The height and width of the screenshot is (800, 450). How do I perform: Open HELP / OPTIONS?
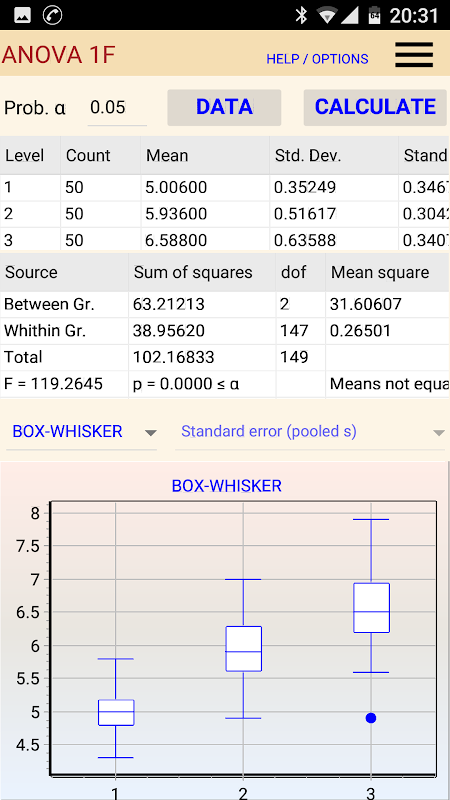point(317,59)
